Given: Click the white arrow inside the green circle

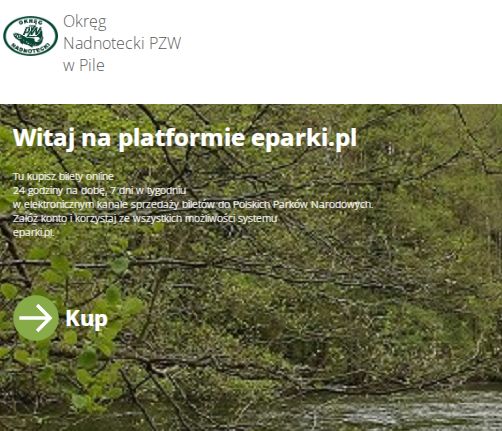Looking at the screenshot, I should [36, 318].
